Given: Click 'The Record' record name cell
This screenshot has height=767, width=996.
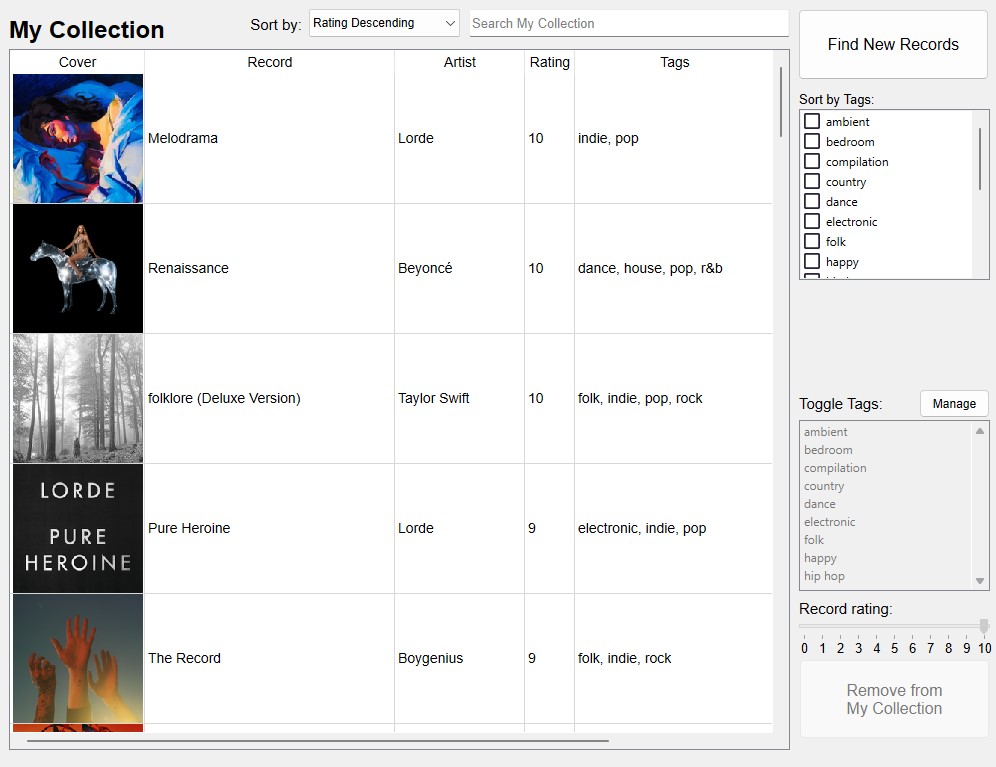Looking at the screenshot, I should tap(269, 658).
